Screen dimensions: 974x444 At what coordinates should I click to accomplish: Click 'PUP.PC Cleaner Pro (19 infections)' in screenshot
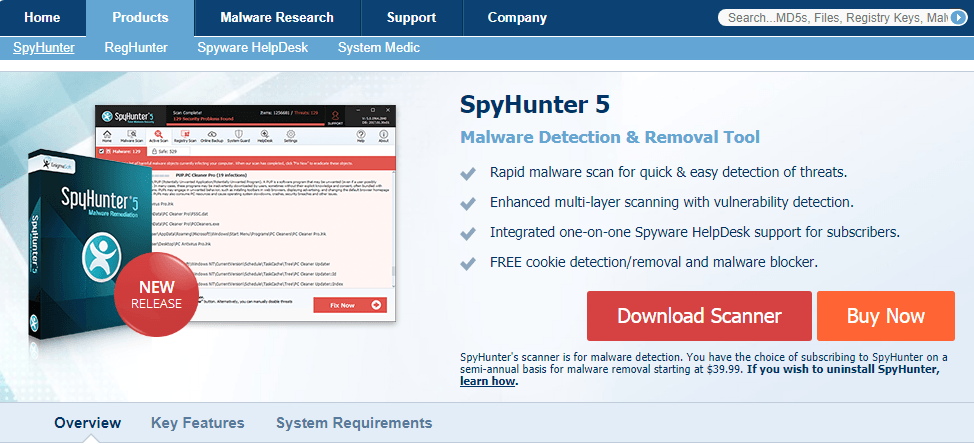pos(211,175)
